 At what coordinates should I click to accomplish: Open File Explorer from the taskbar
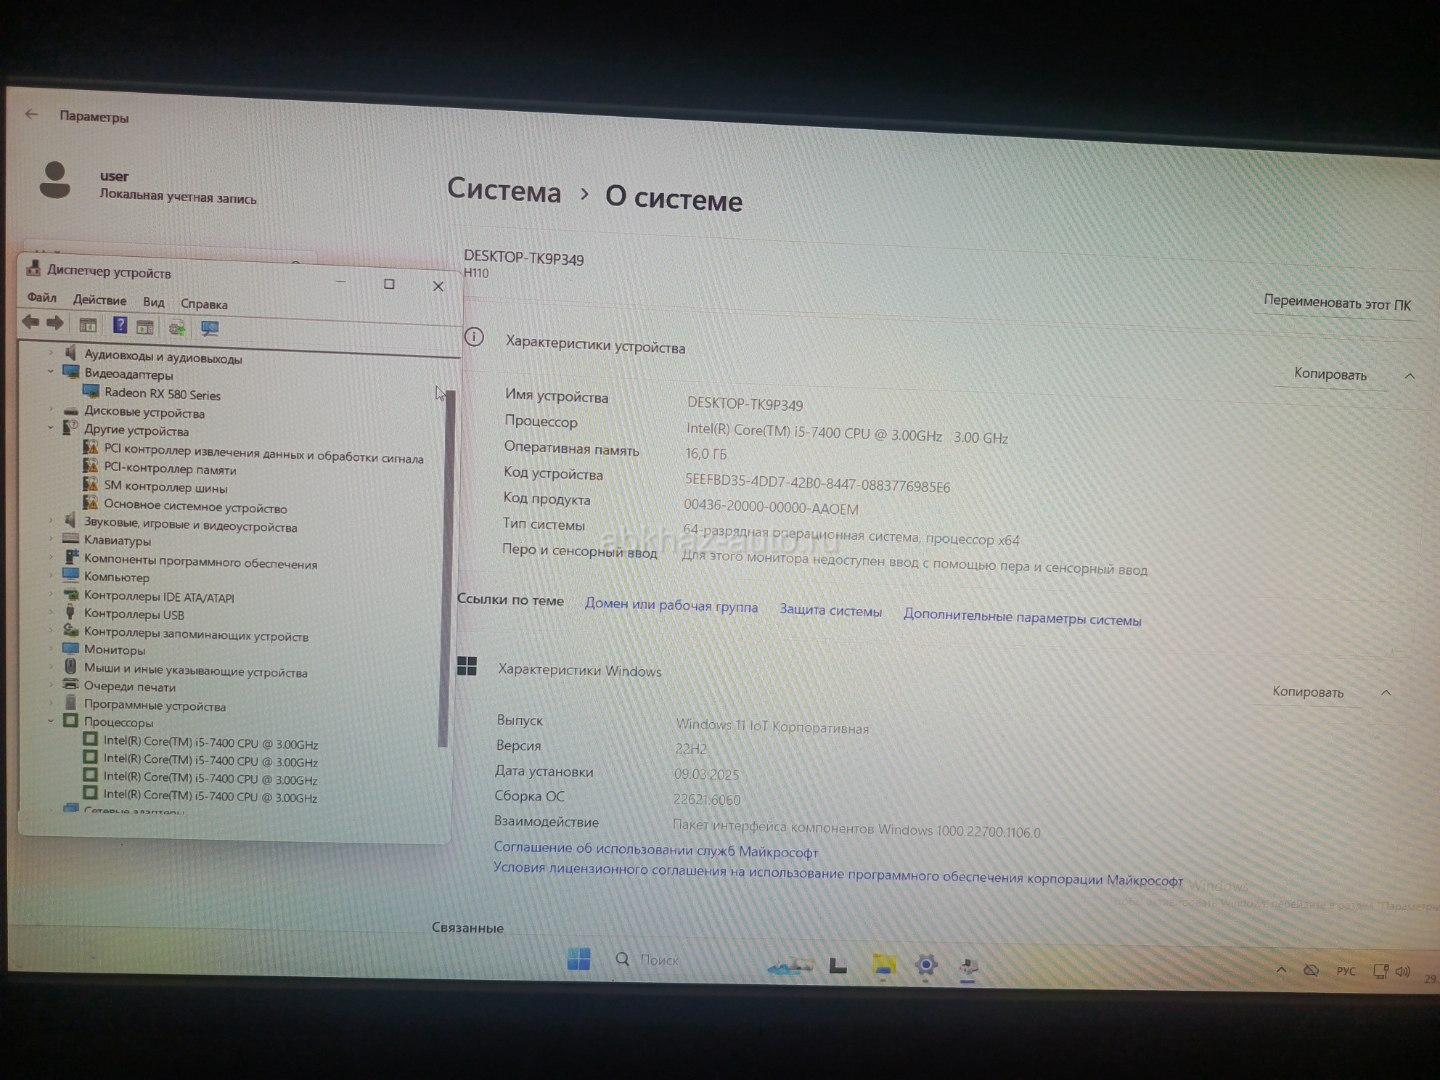click(884, 965)
